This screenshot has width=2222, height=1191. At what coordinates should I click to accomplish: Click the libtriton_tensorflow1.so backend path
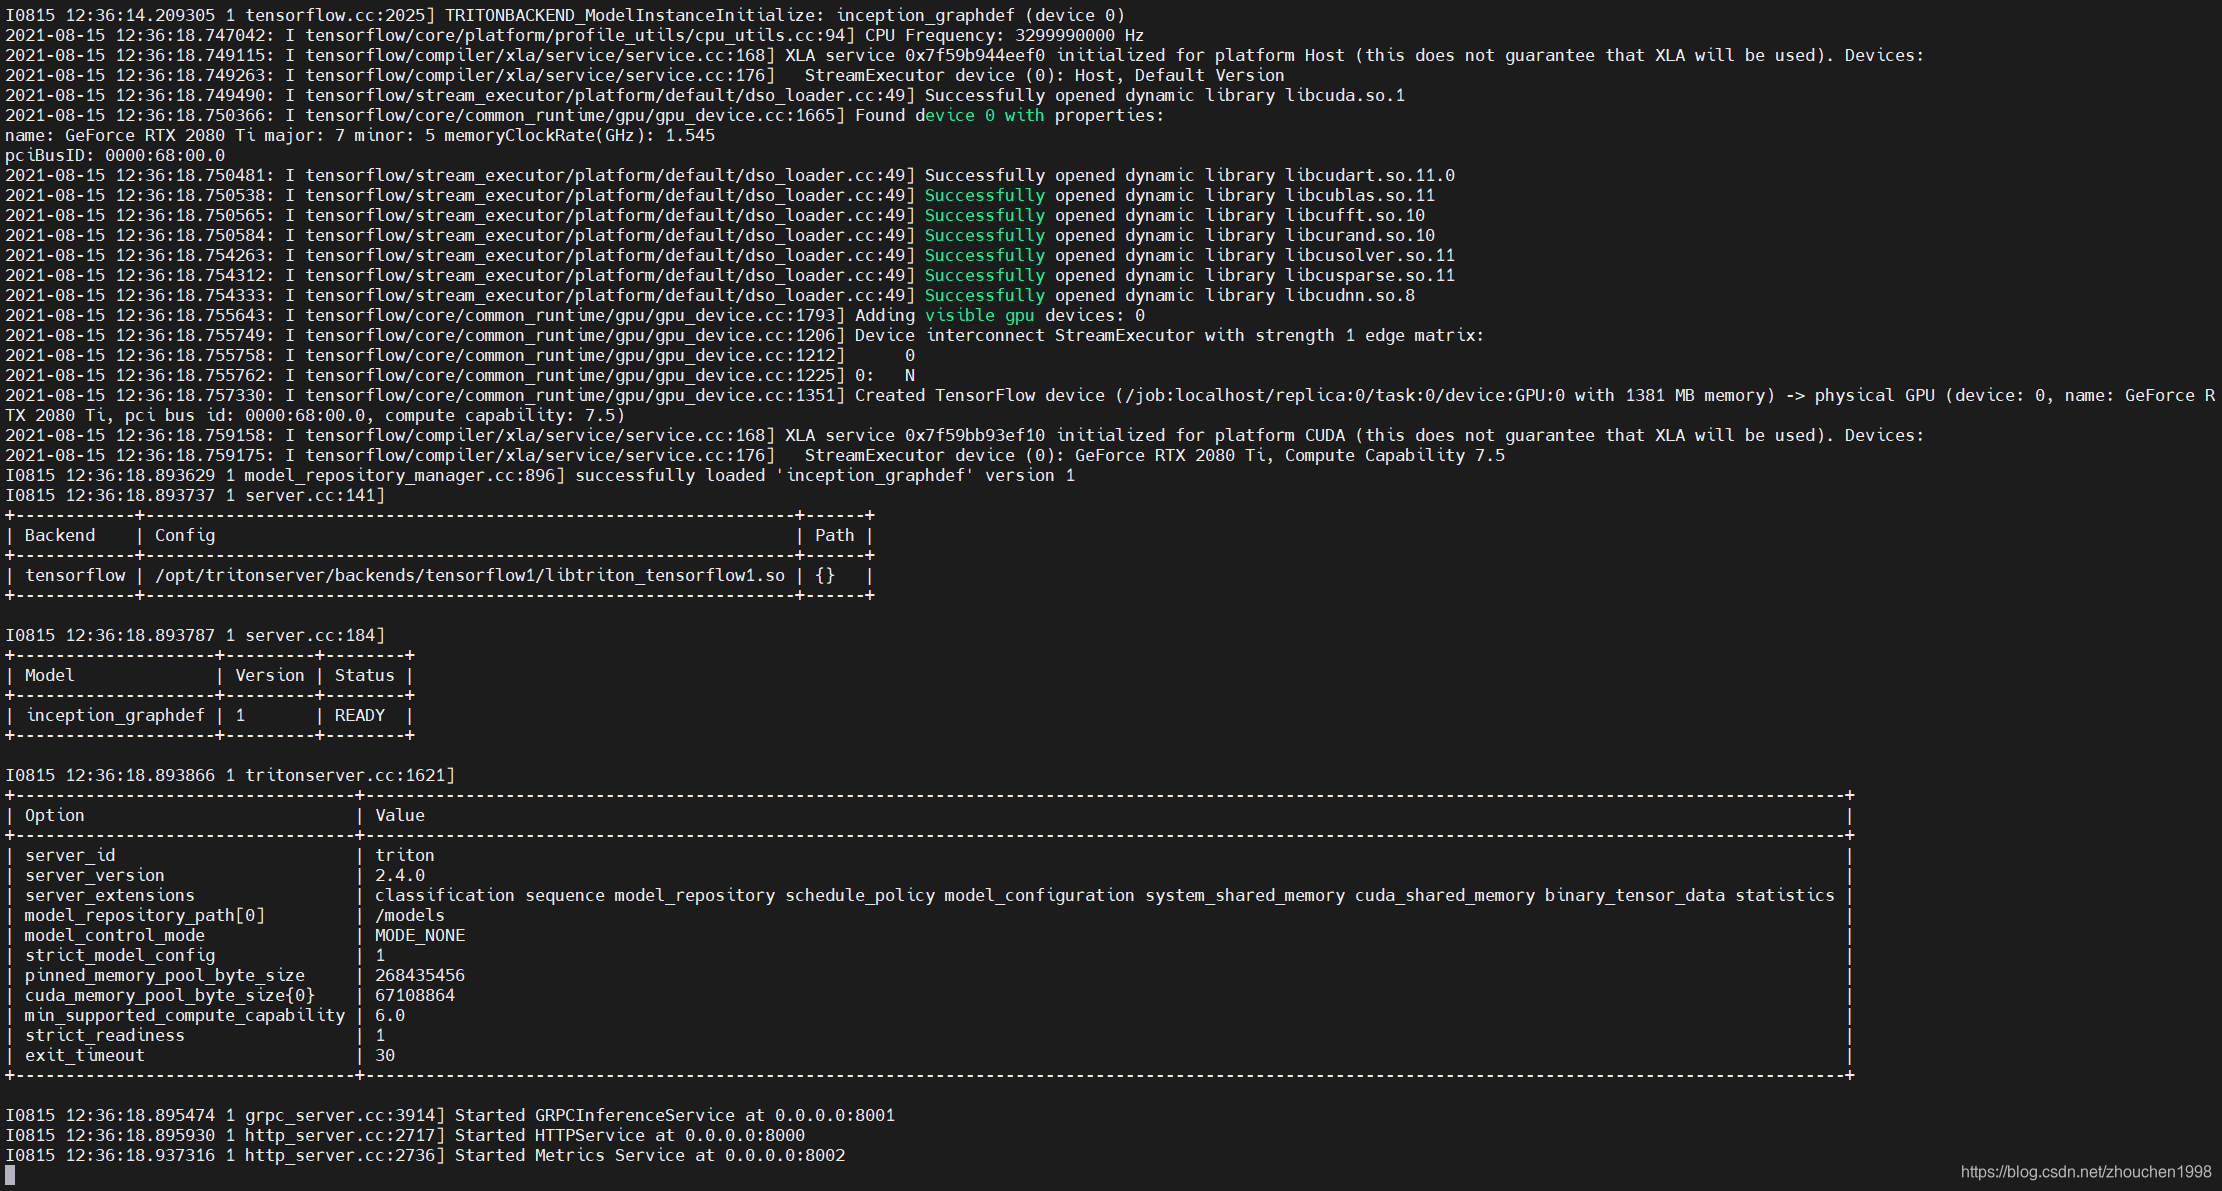470,575
